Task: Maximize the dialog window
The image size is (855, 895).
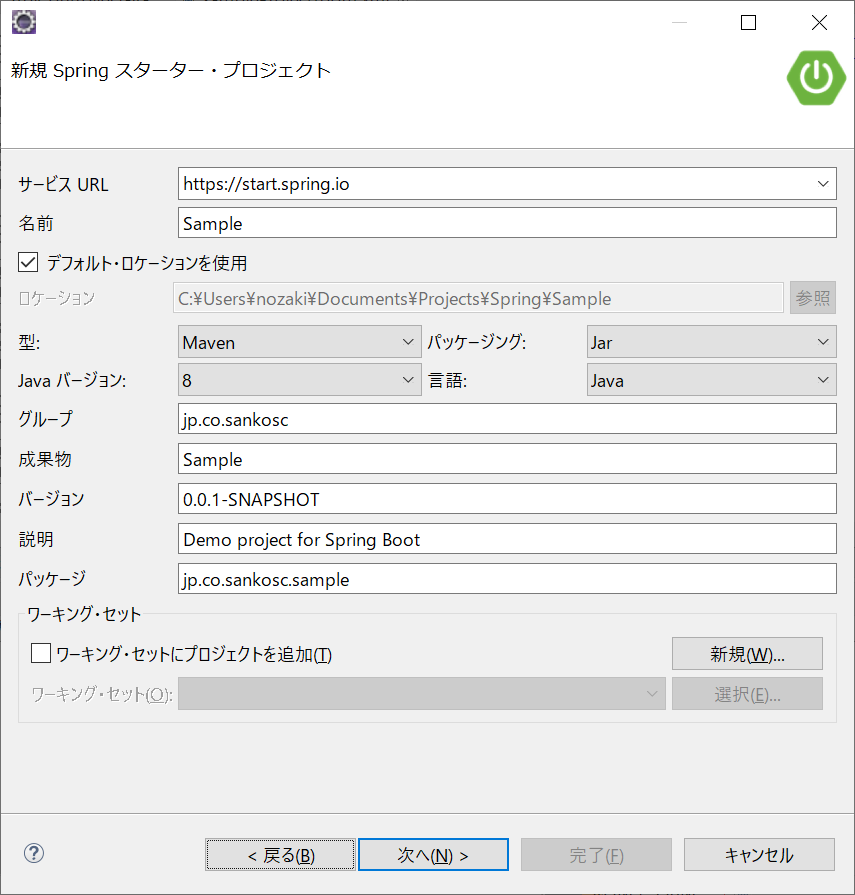Action: (748, 23)
